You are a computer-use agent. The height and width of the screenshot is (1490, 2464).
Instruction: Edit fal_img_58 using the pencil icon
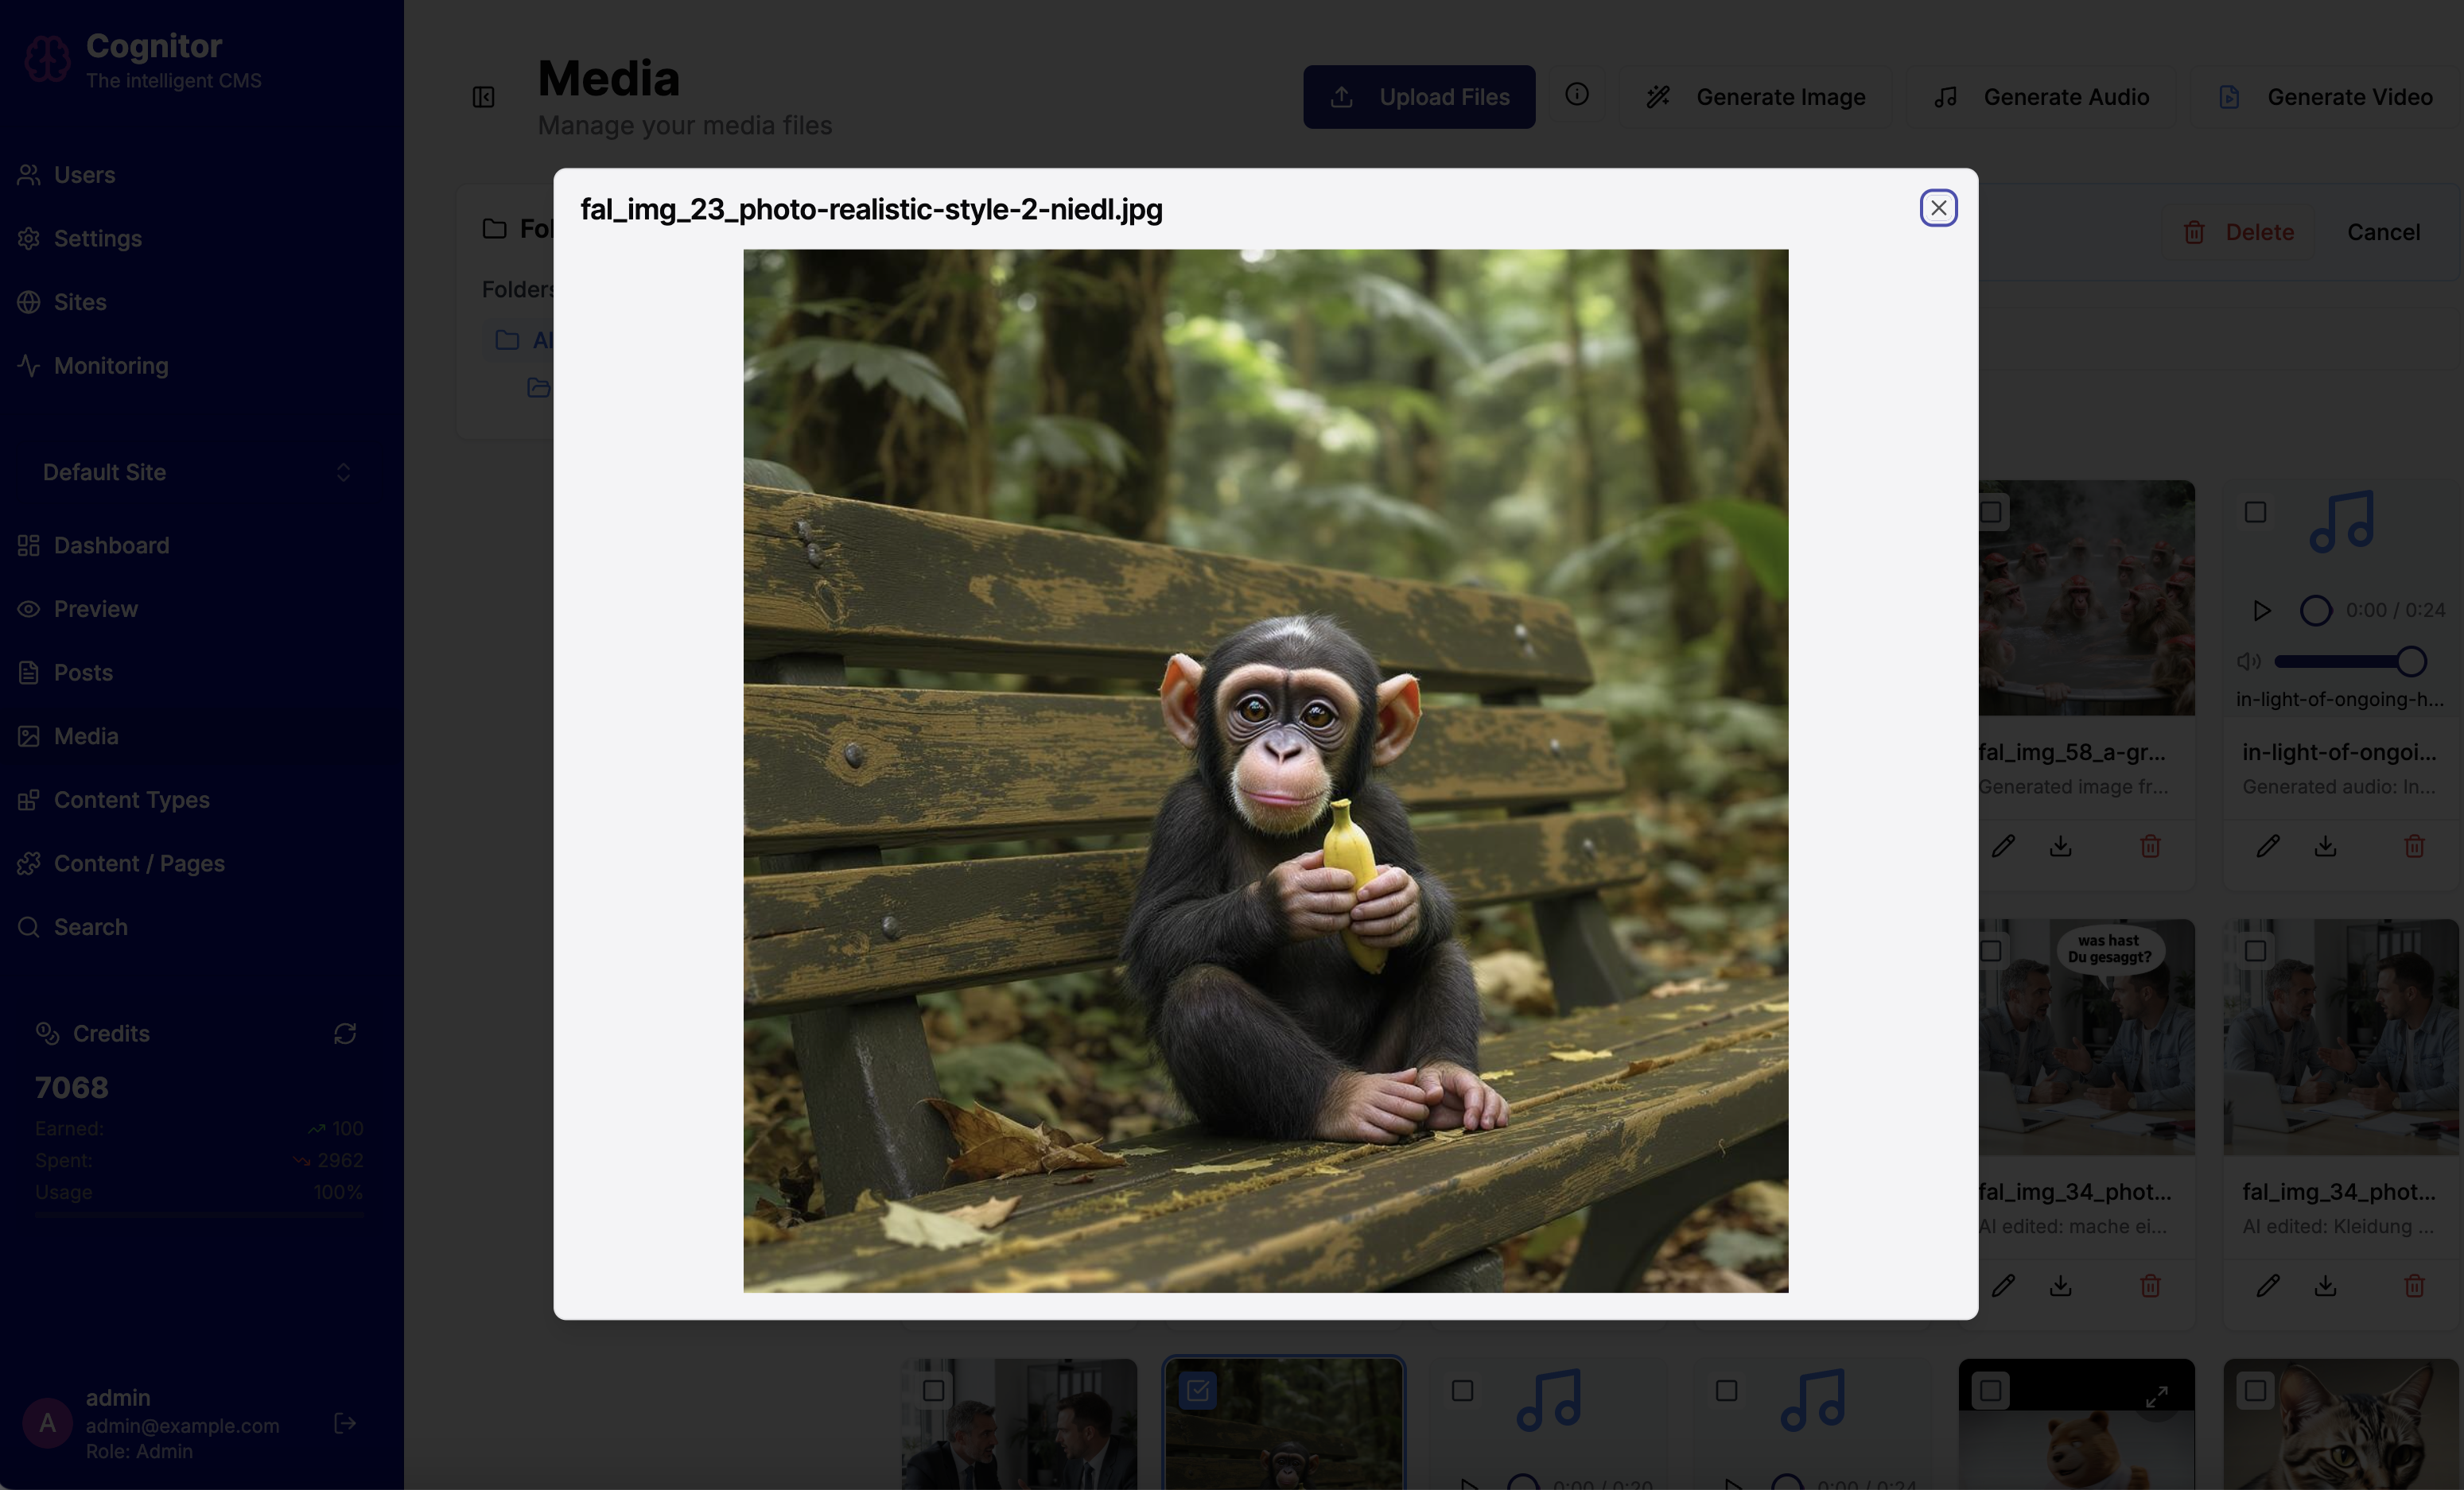tap(2004, 846)
